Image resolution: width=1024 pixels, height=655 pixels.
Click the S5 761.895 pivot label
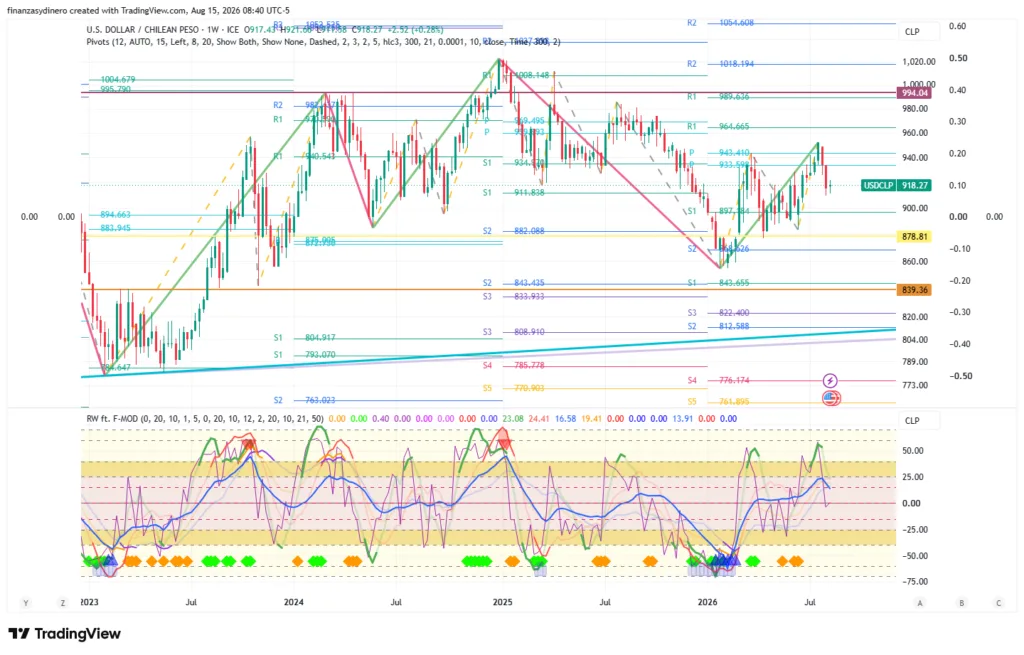718,402
